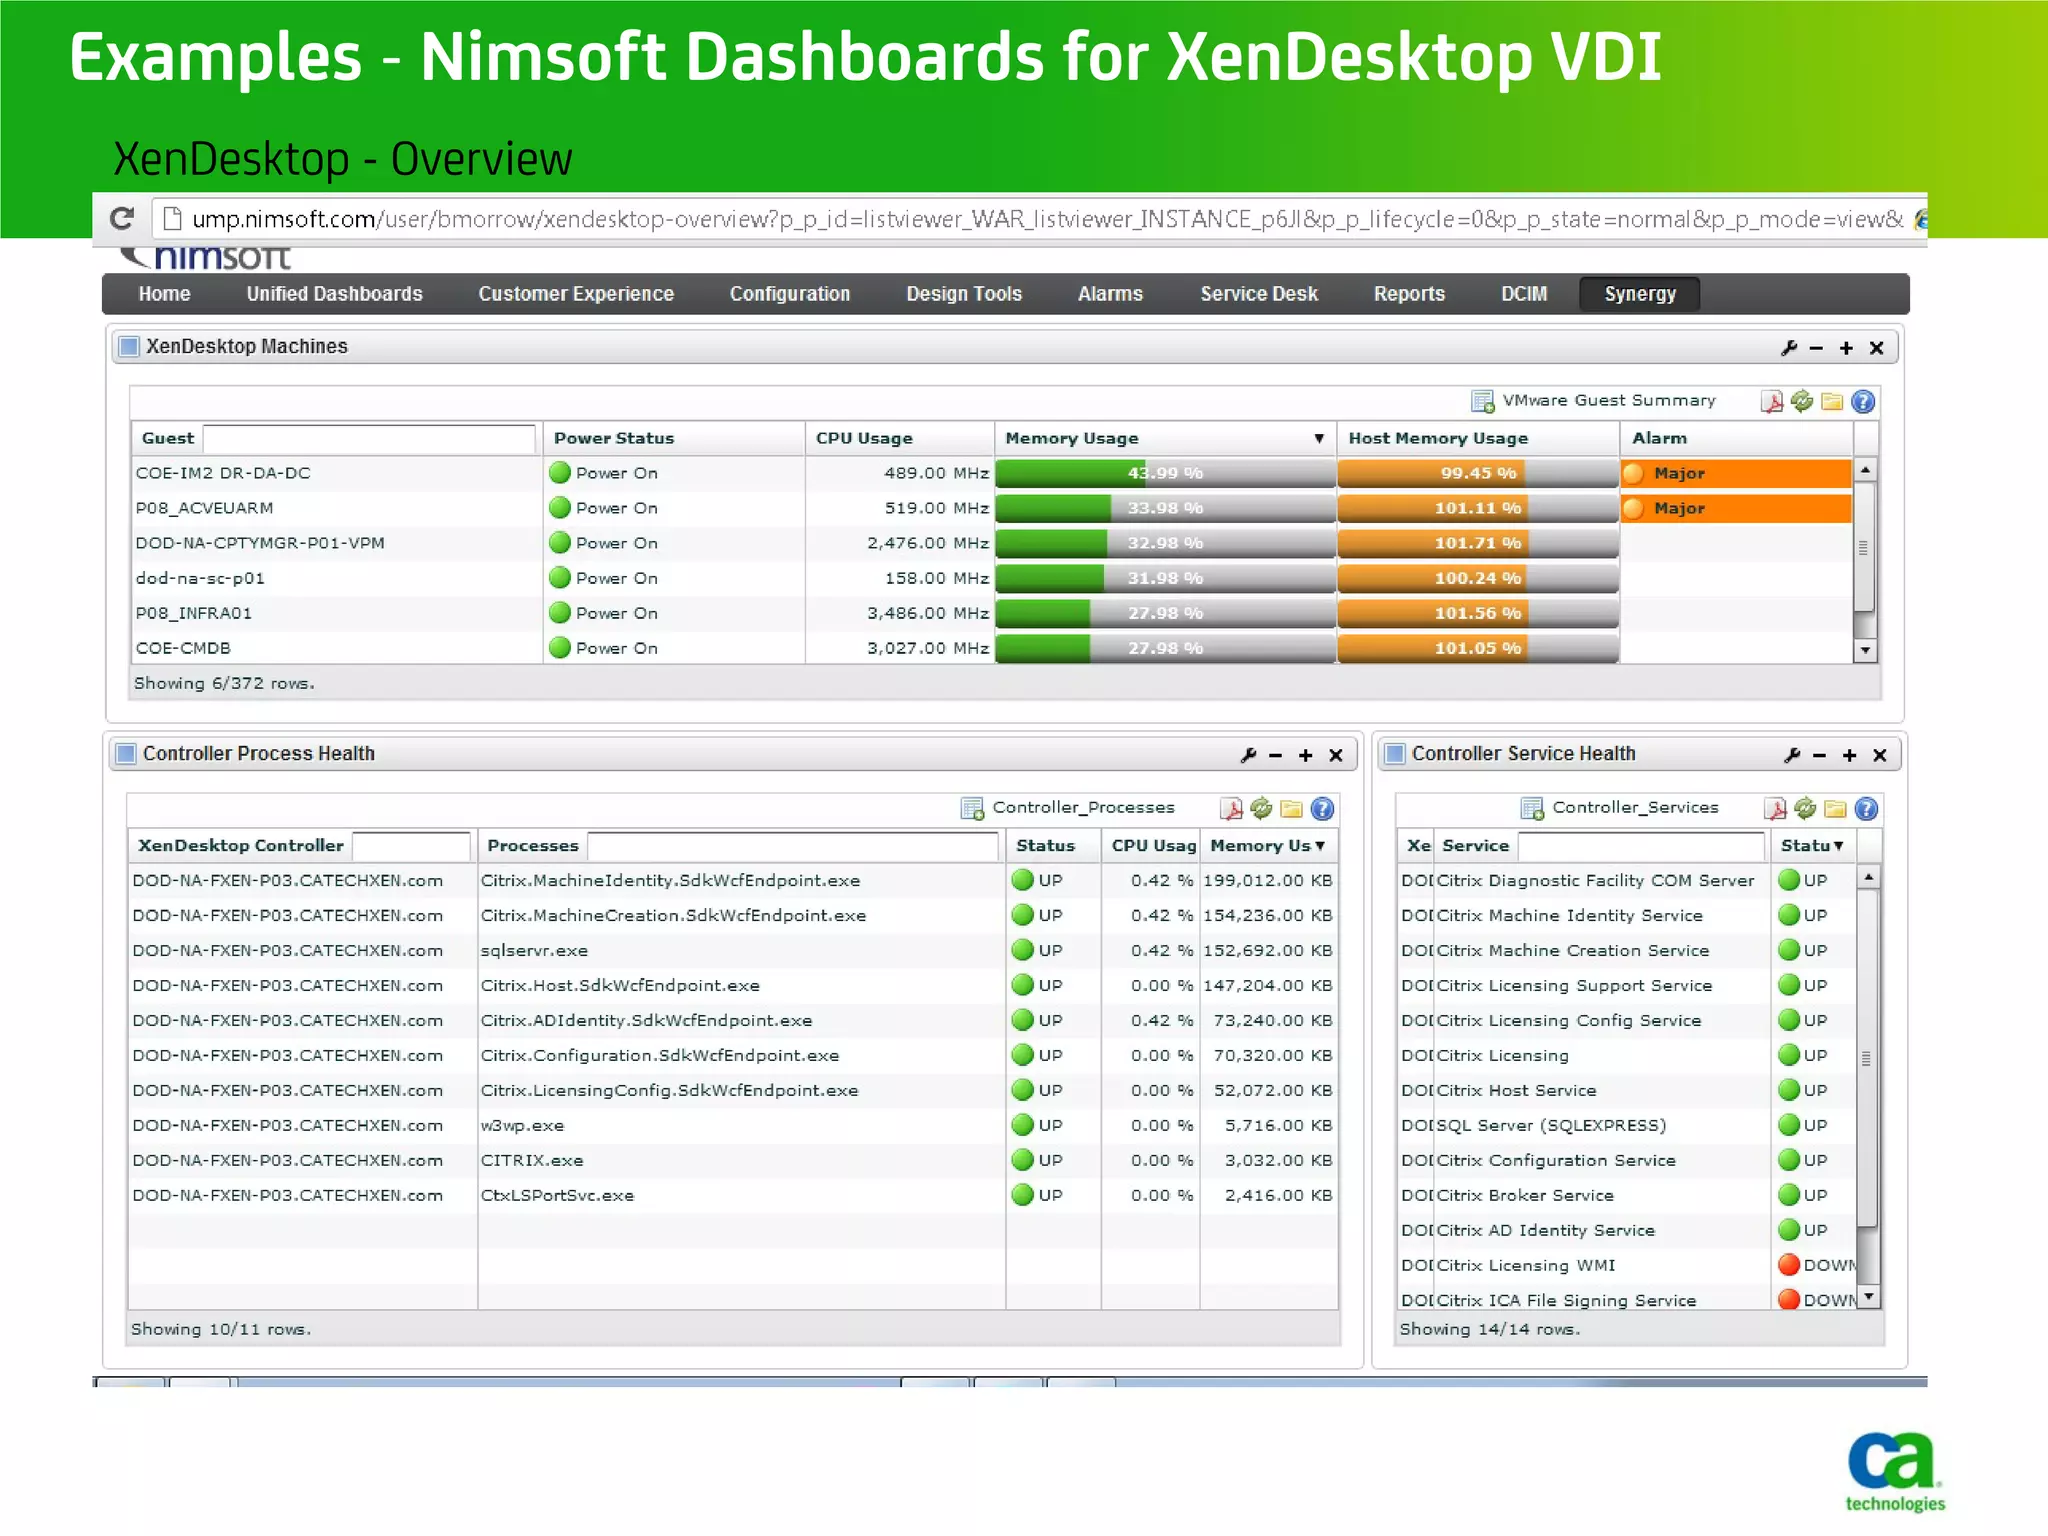The width and height of the screenshot is (2048, 1536).
Task: Select Citrix Broker Service row
Action: coord(1627,1196)
